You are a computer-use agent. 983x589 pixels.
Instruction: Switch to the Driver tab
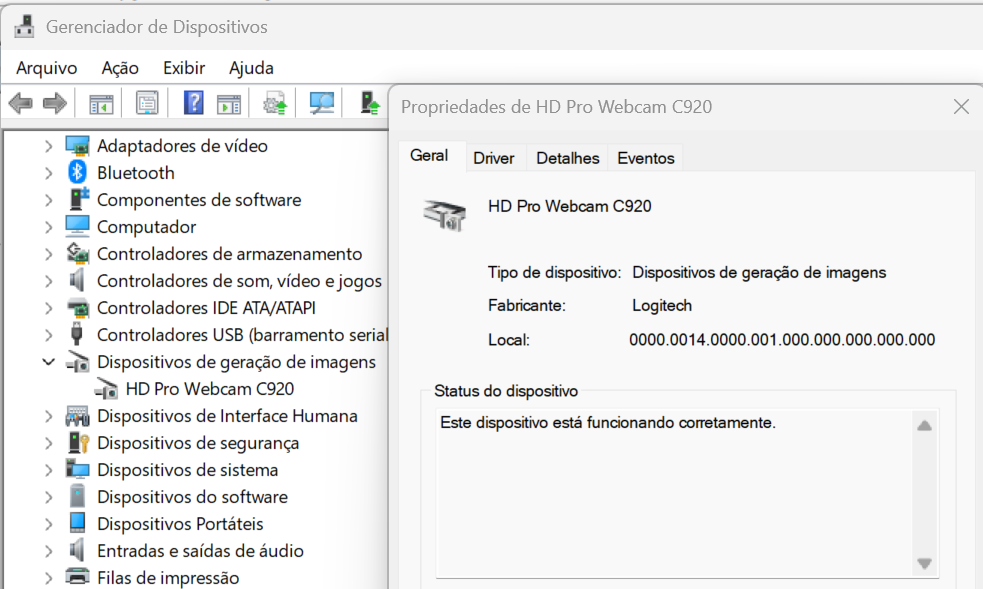pyautogui.click(x=493, y=158)
